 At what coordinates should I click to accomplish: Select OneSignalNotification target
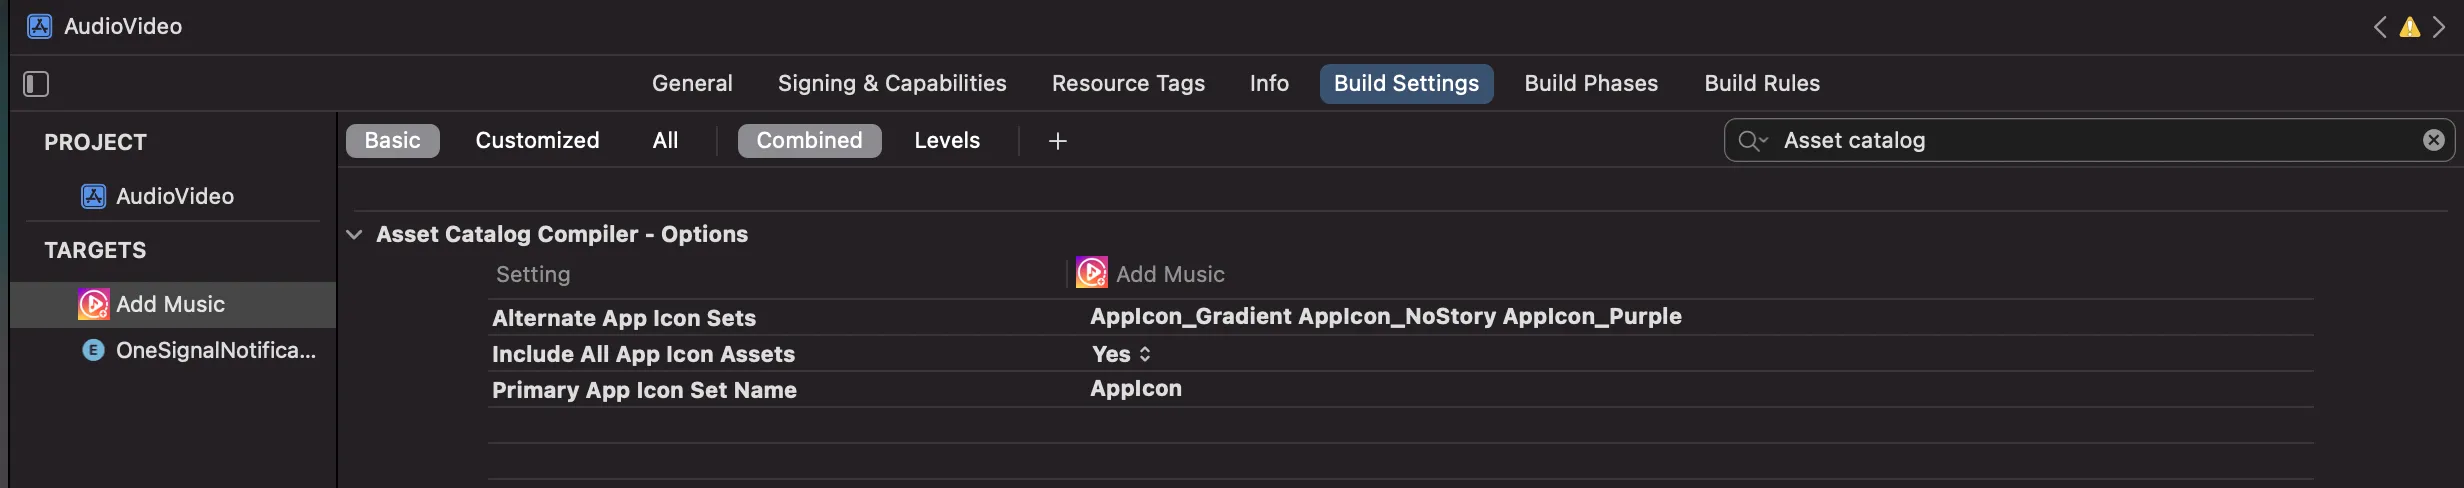coord(215,351)
